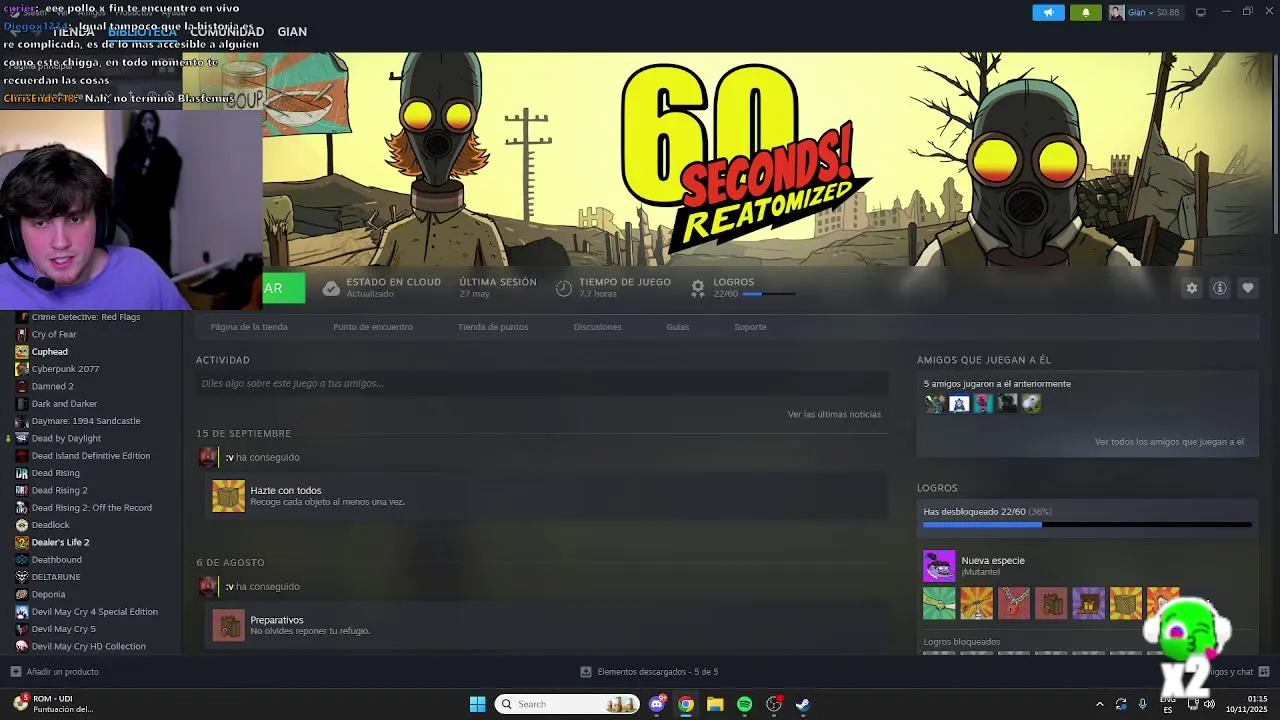Open the COMUNIDAD menu
This screenshot has width=1280, height=720.
227,32
